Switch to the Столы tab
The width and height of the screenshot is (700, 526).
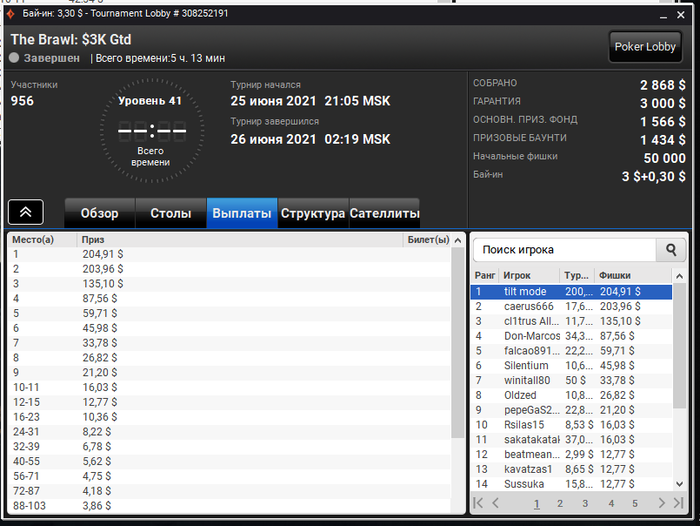click(x=171, y=213)
